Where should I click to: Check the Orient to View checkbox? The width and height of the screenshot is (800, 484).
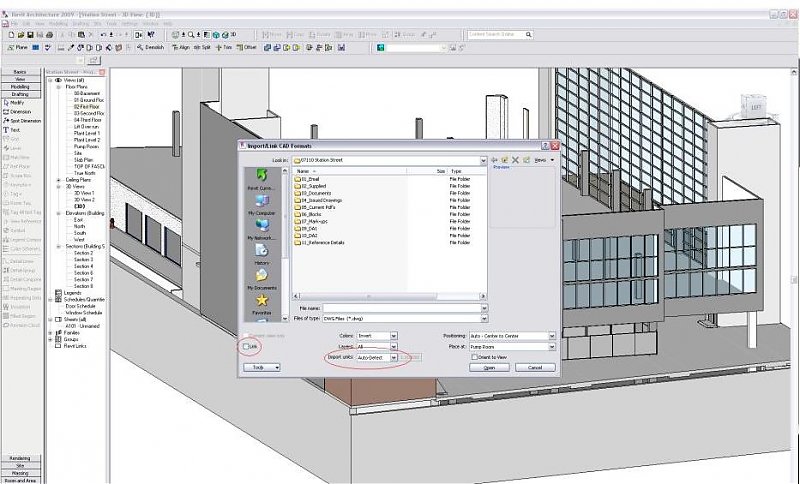(474, 358)
